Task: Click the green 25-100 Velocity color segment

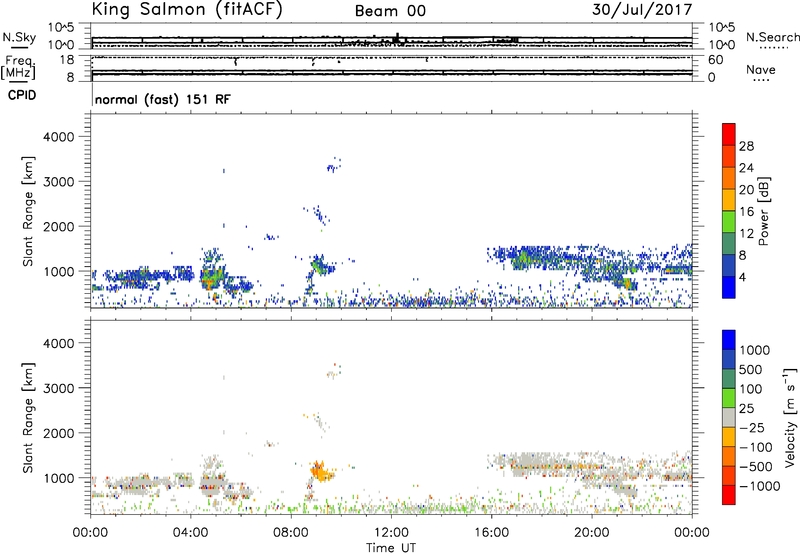Action: (729, 398)
